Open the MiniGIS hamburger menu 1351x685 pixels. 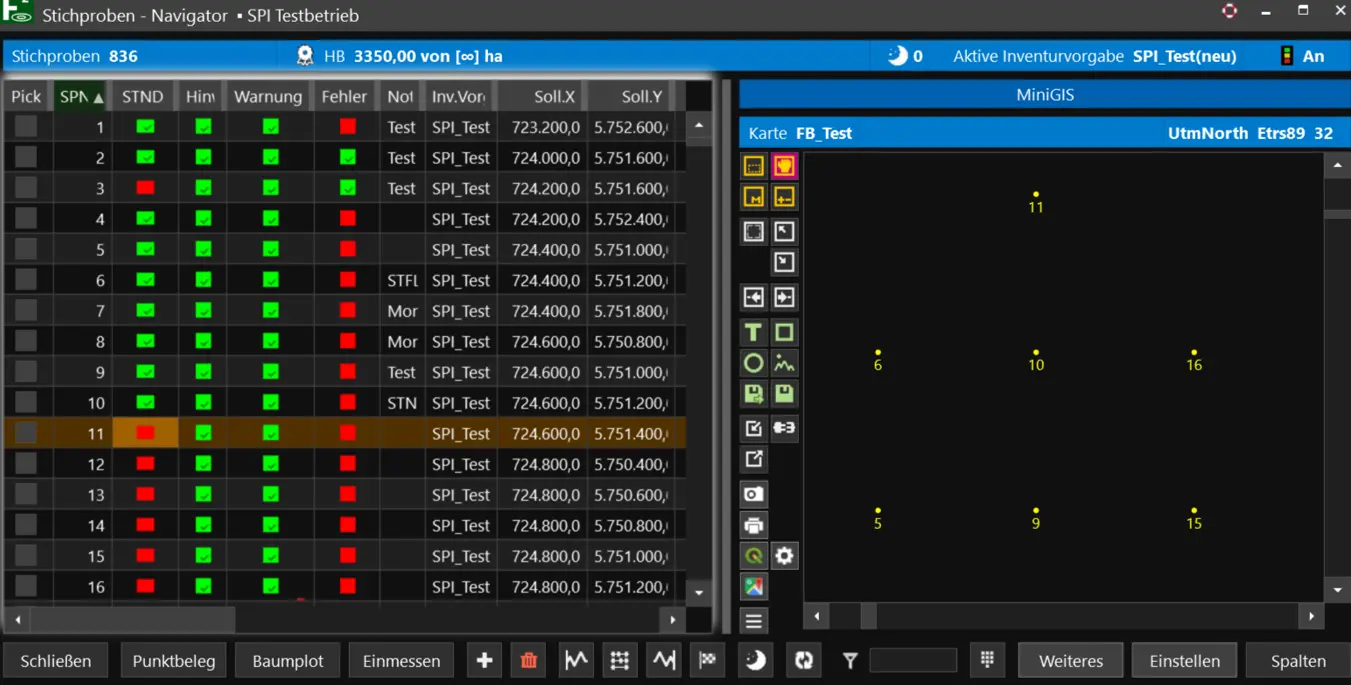(754, 621)
